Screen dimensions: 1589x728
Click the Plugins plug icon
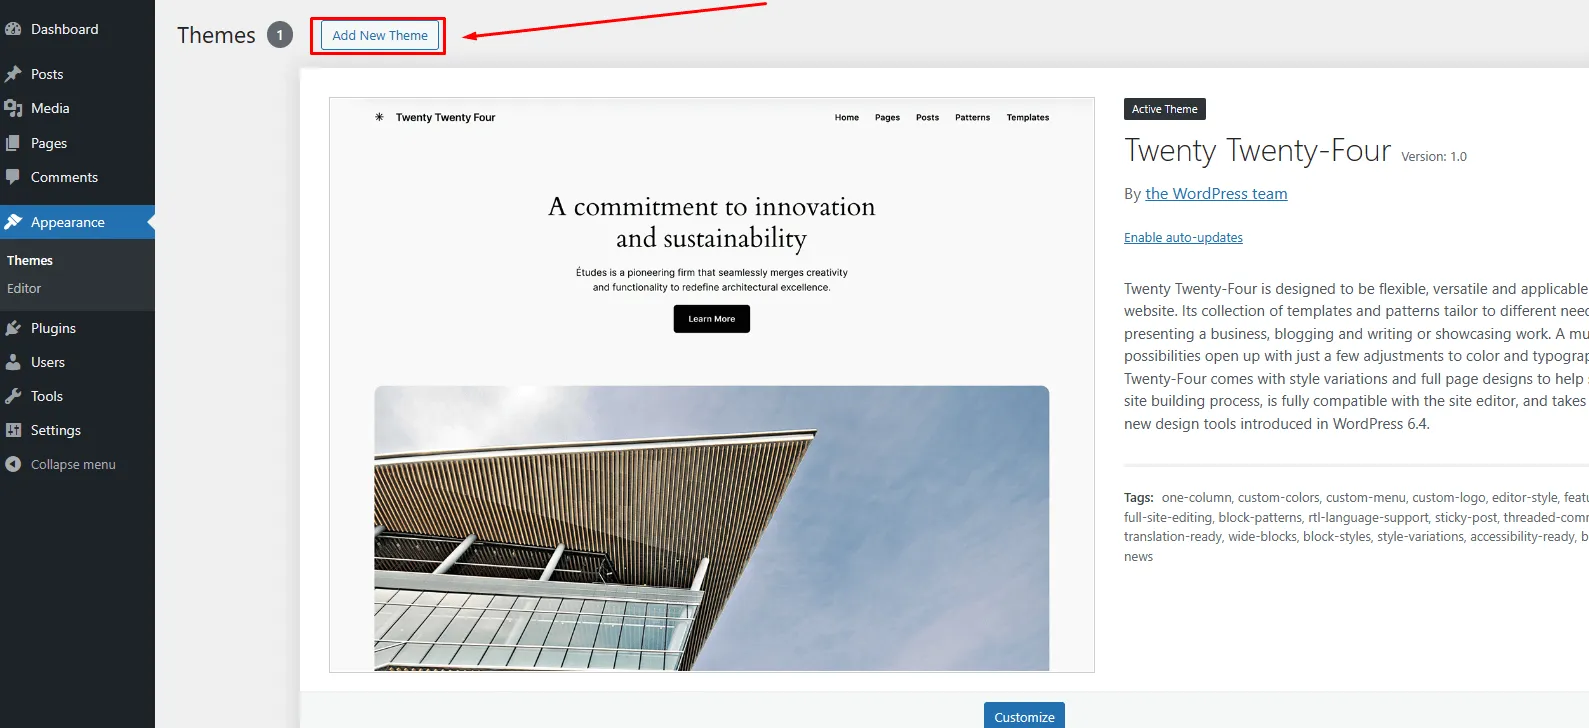click(13, 328)
